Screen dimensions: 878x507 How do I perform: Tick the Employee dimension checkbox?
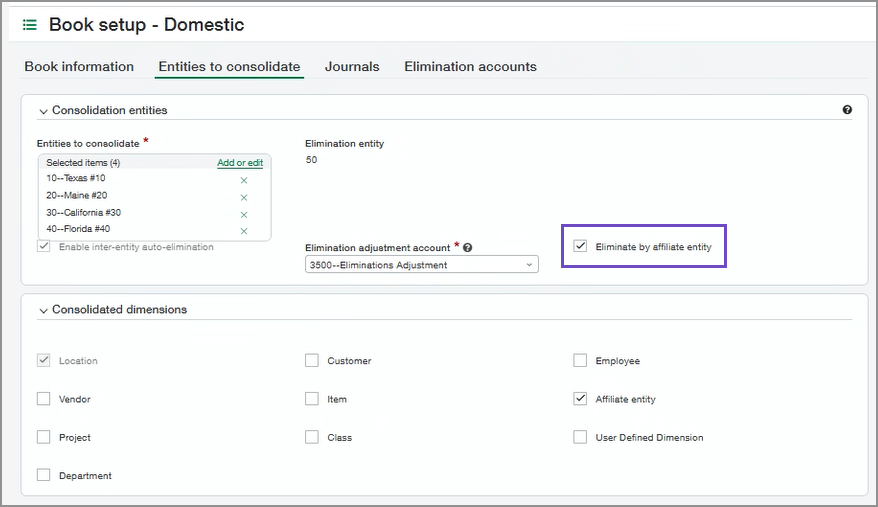581,361
